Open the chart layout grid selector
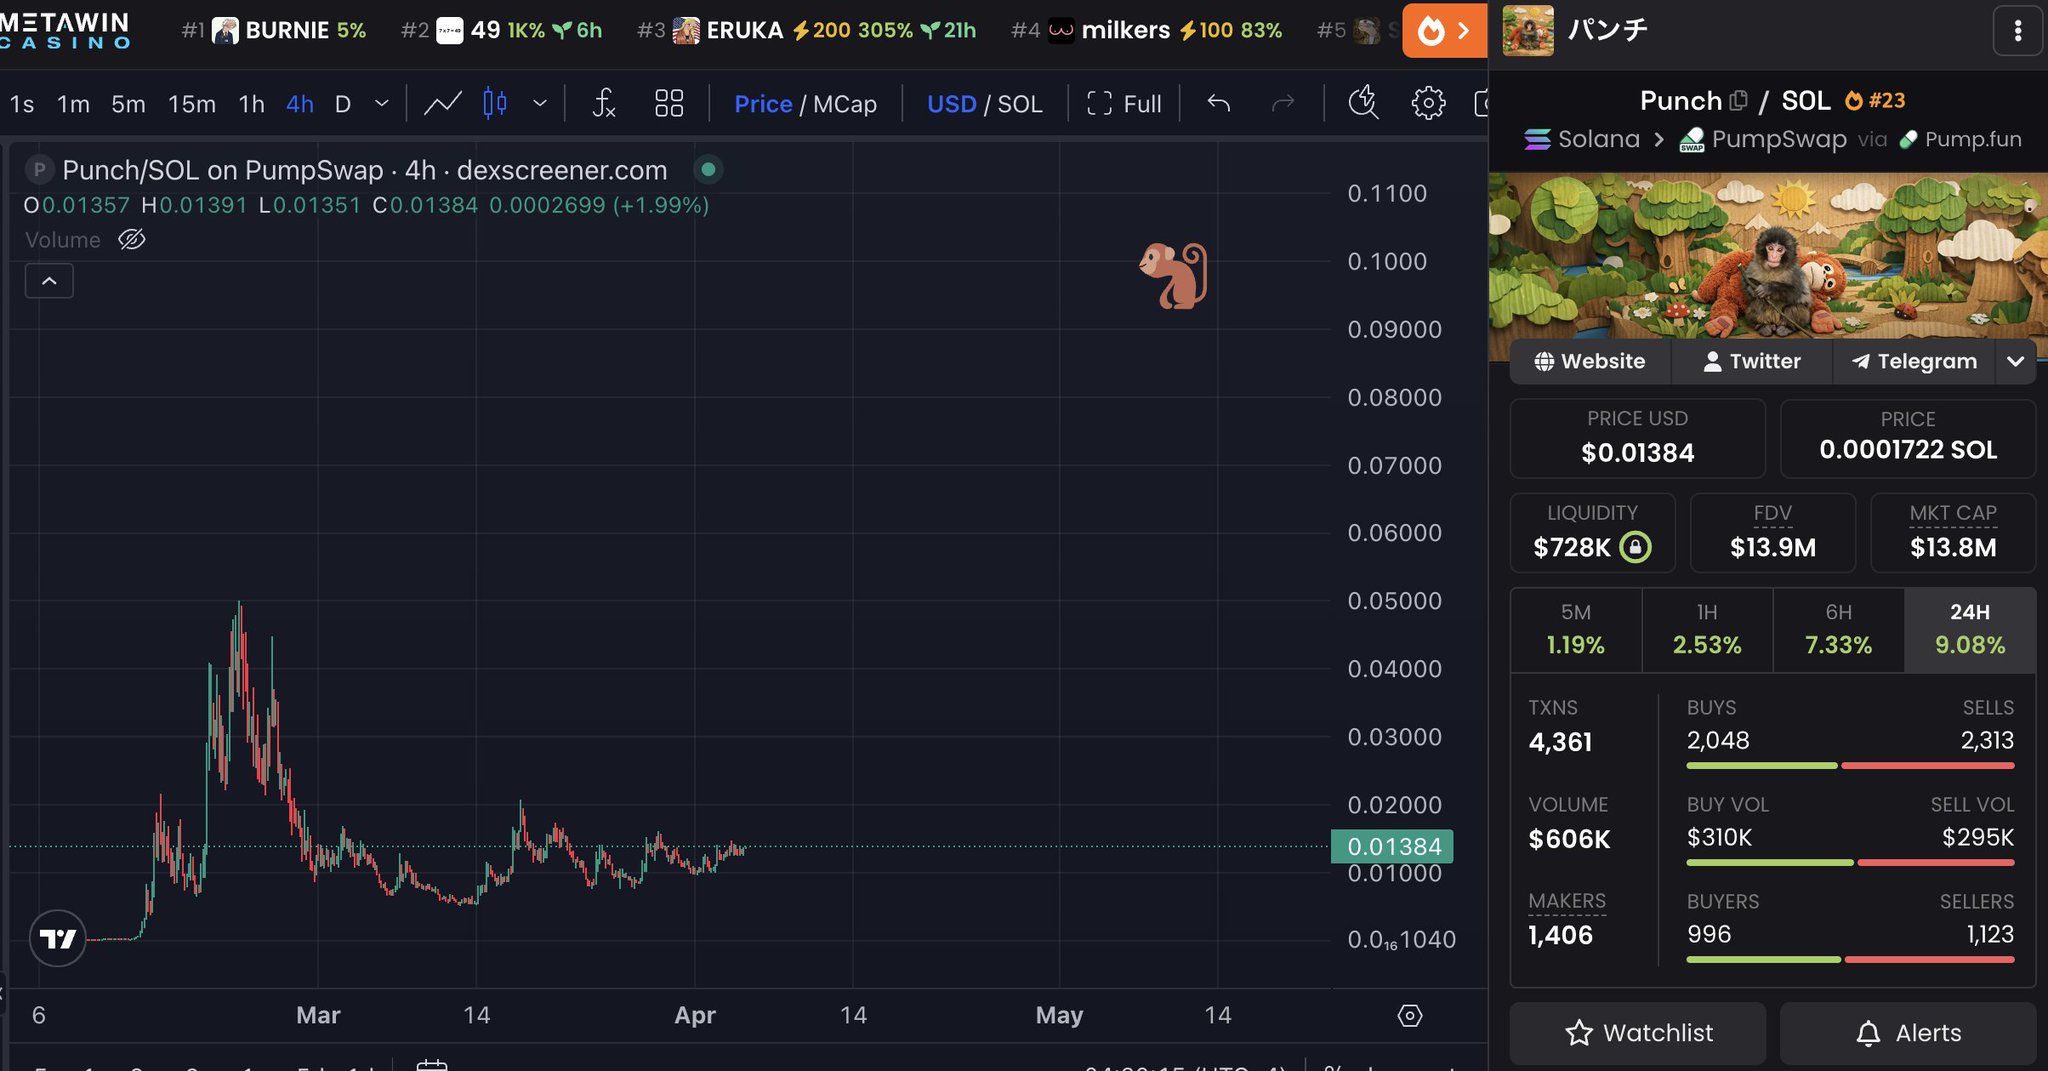This screenshot has width=2048, height=1071. click(x=669, y=103)
